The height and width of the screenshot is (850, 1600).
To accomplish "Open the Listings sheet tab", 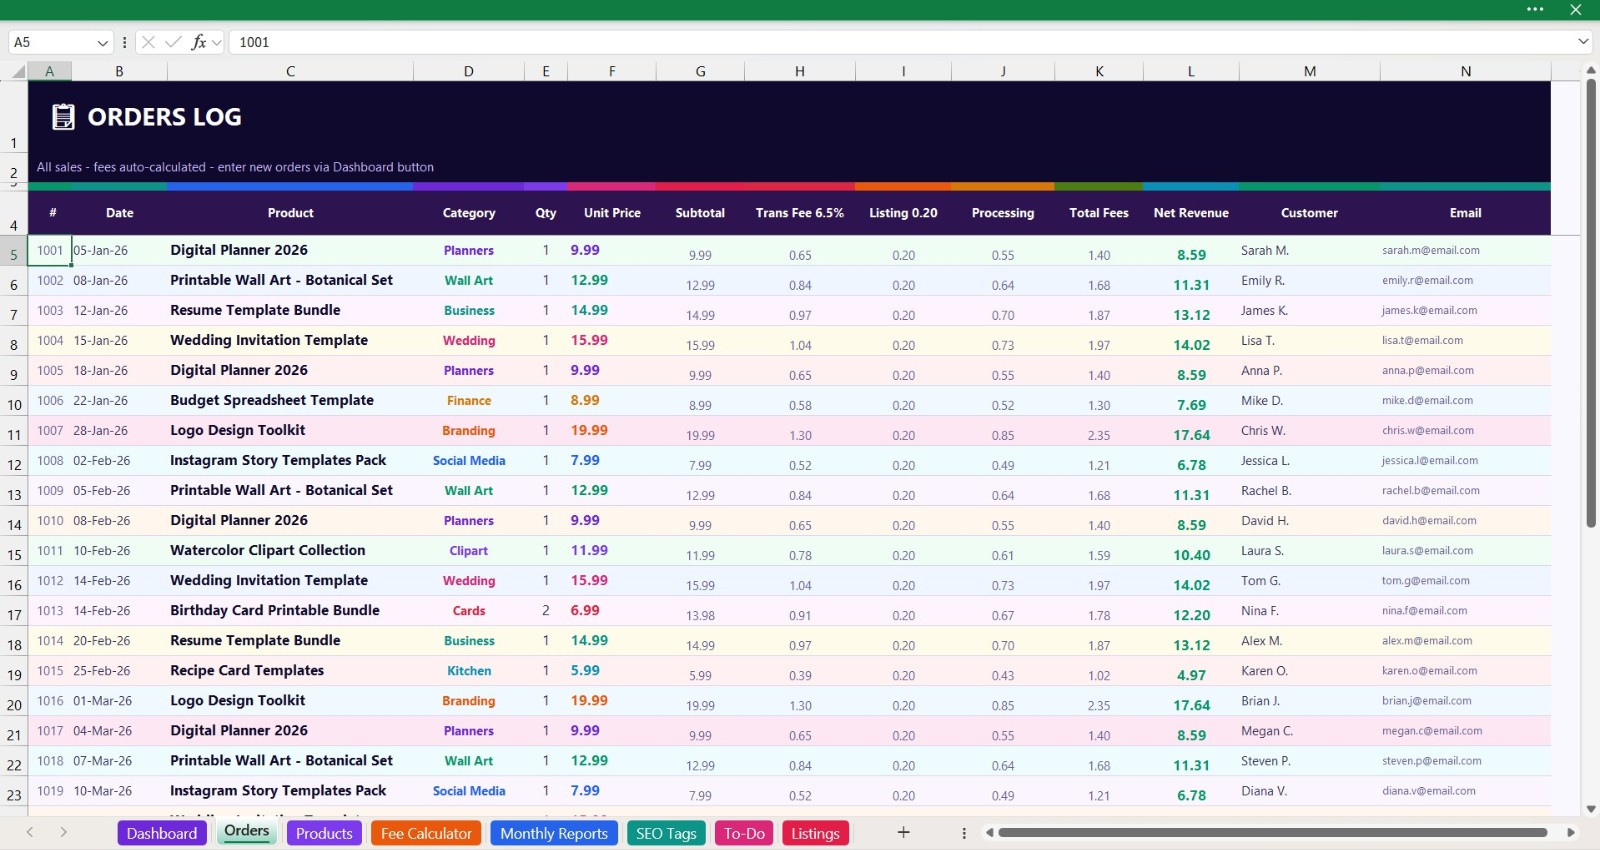I will [815, 833].
